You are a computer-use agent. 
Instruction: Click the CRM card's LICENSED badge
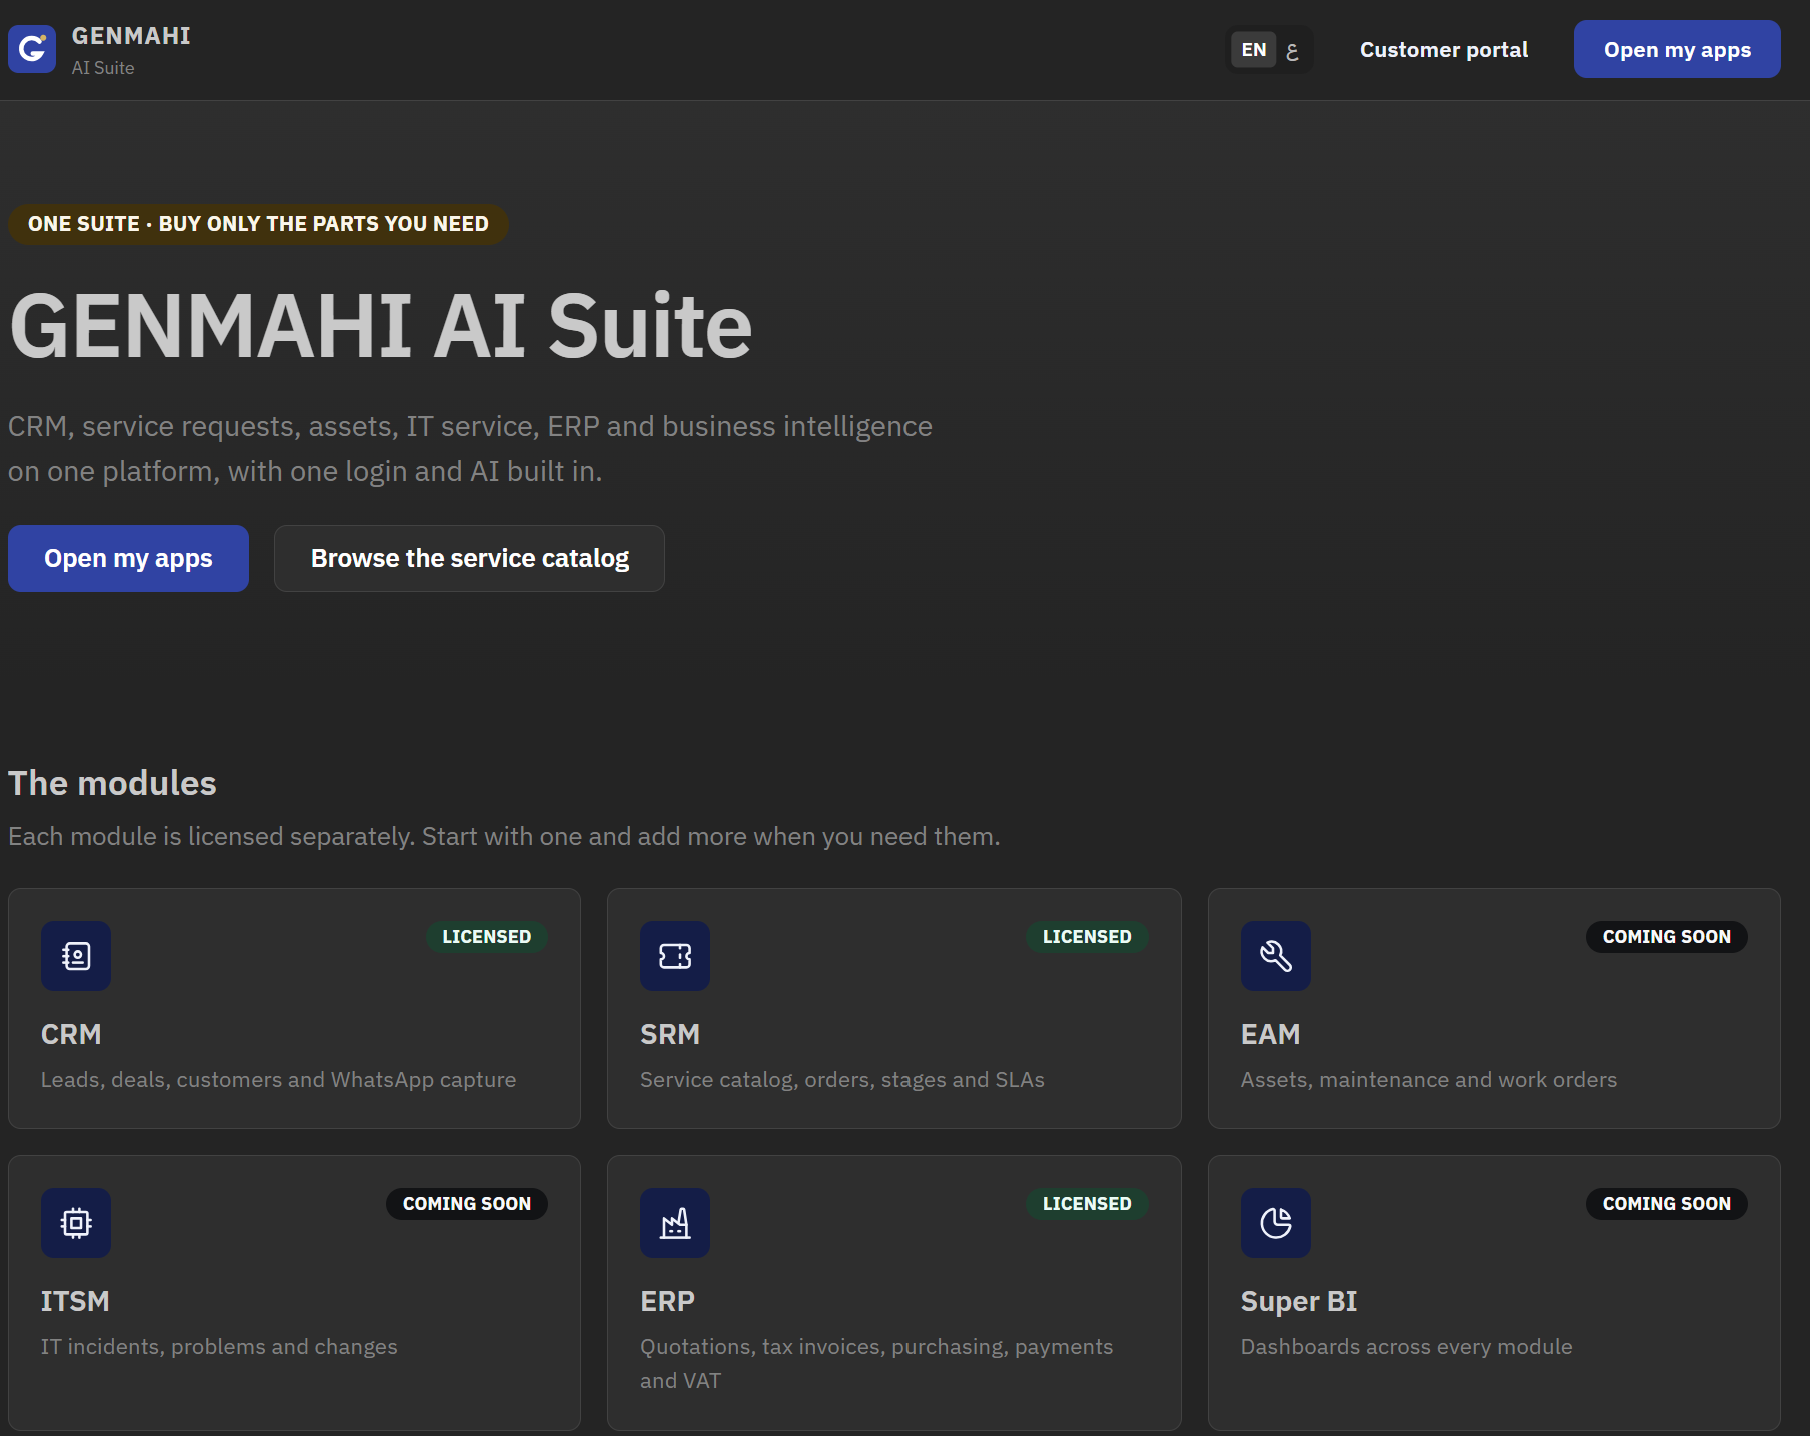click(487, 937)
